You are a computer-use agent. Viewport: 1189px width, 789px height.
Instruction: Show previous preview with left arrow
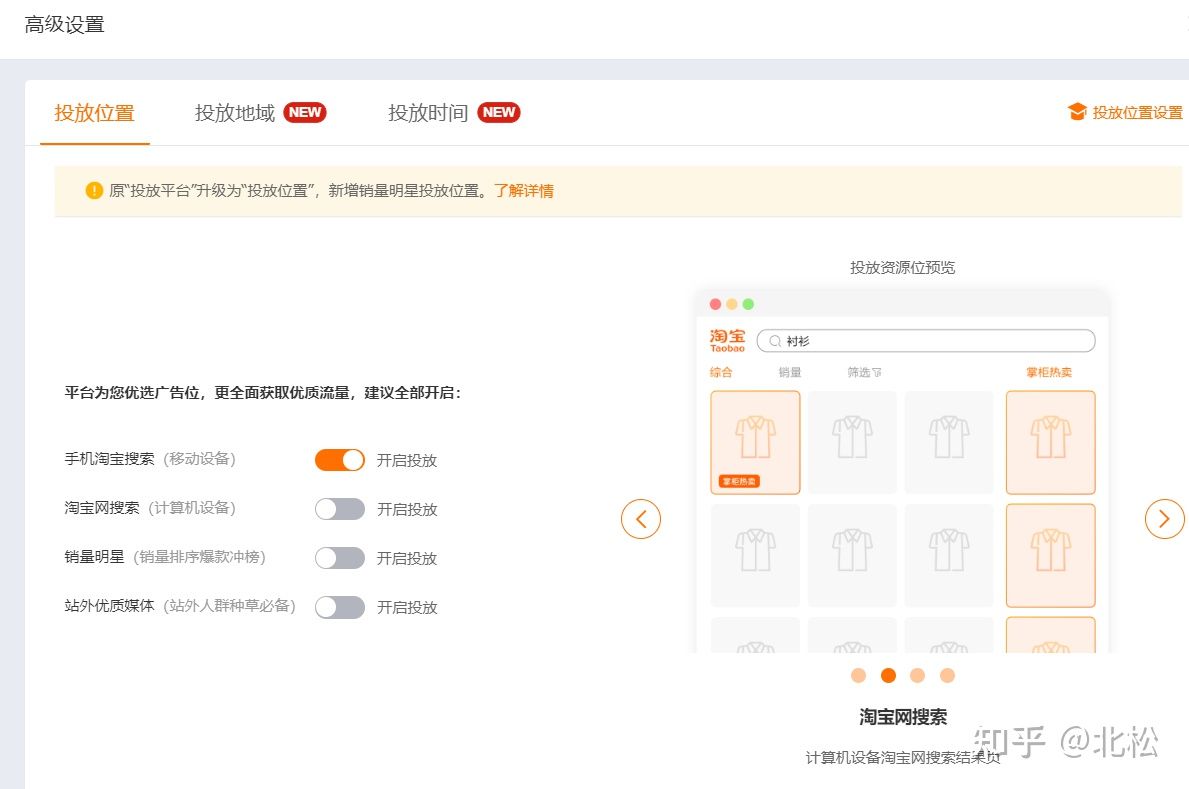coord(641,519)
